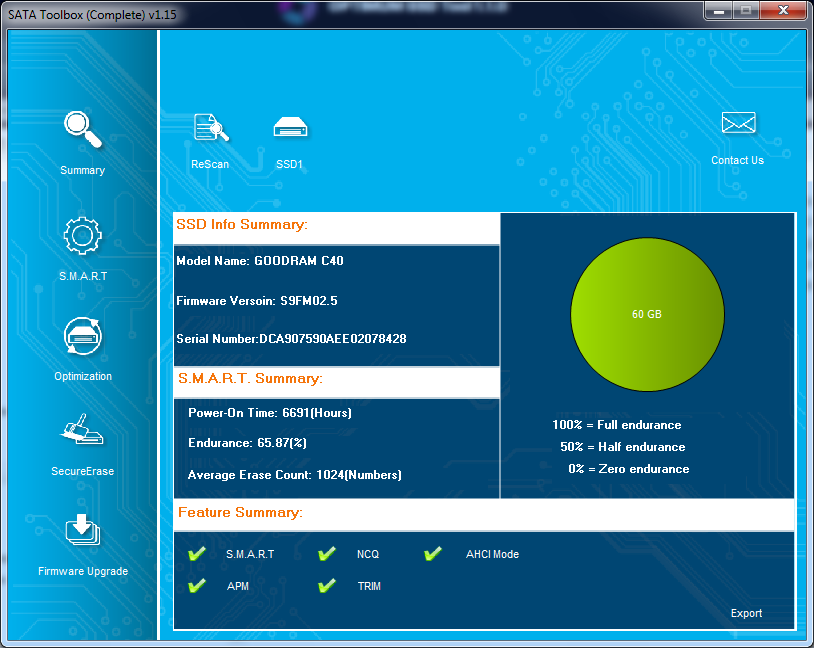The height and width of the screenshot is (648, 814).
Task: Click the TRIM feature label
Action: (369, 586)
